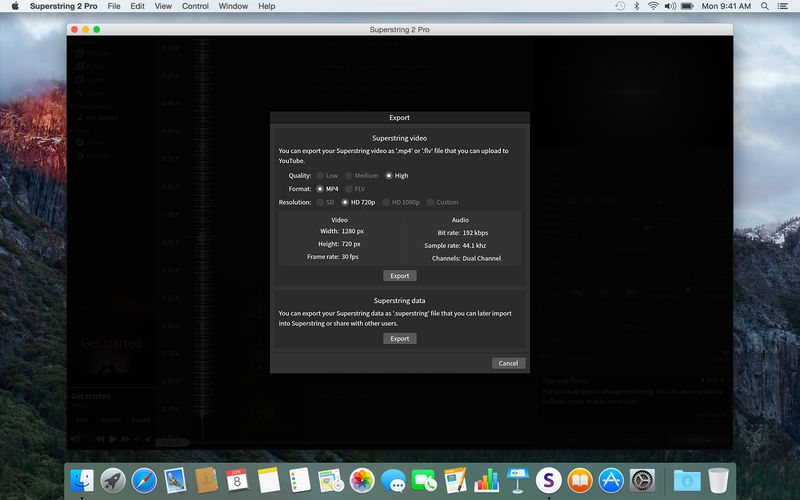Screen dimensions: 800x500
Task: Export the Superstring data file
Action: (399, 338)
